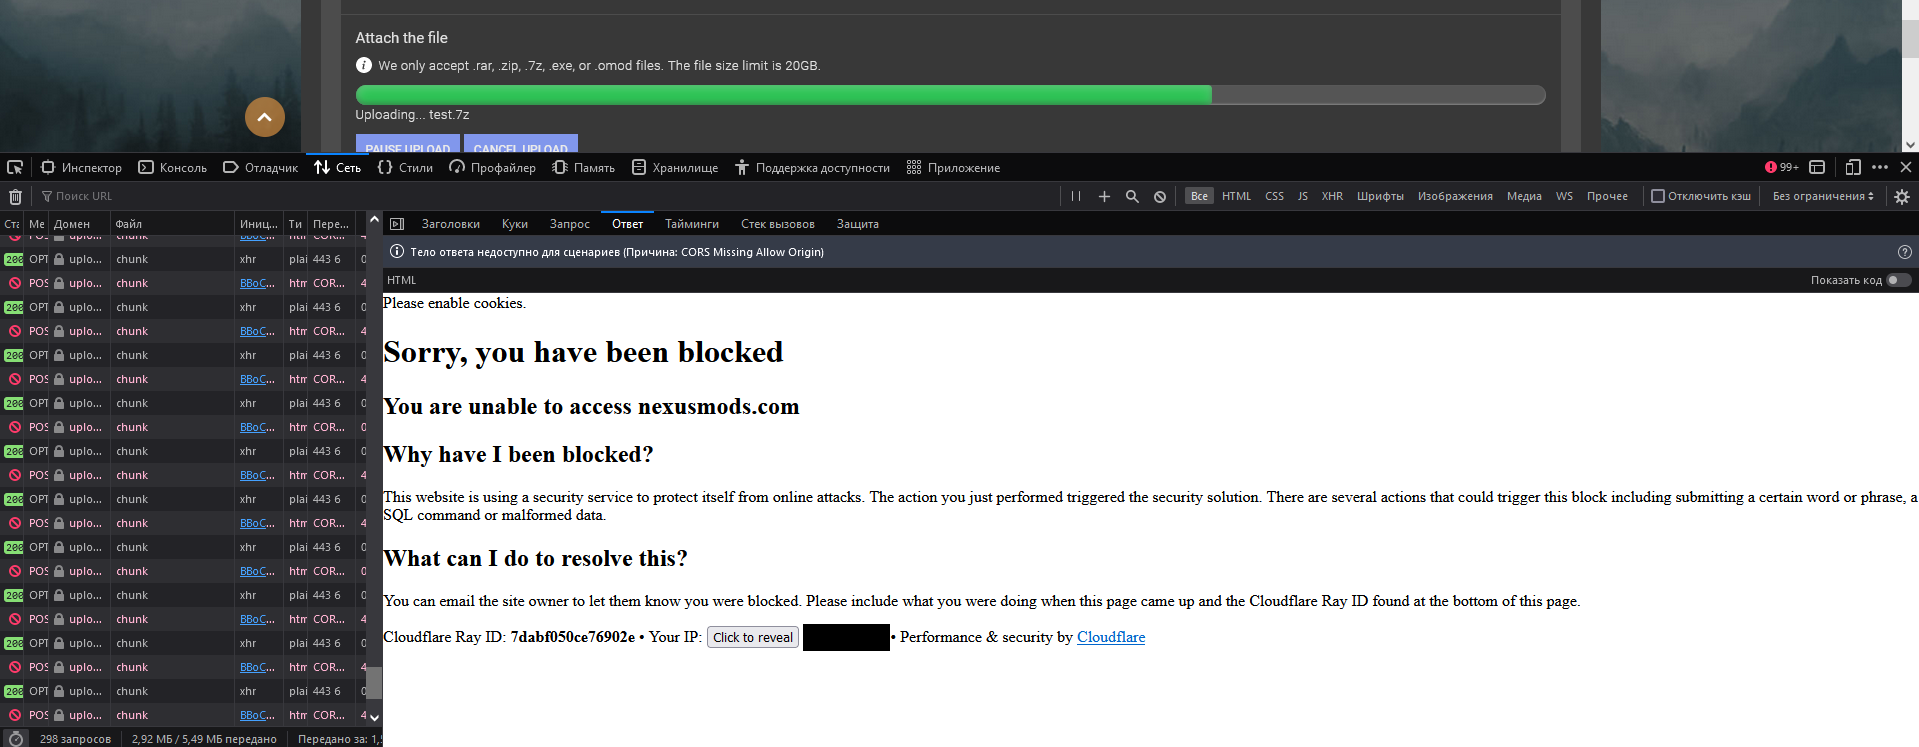Sort requests by the Файл column header
The image size is (1919, 747).
pos(172,224)
